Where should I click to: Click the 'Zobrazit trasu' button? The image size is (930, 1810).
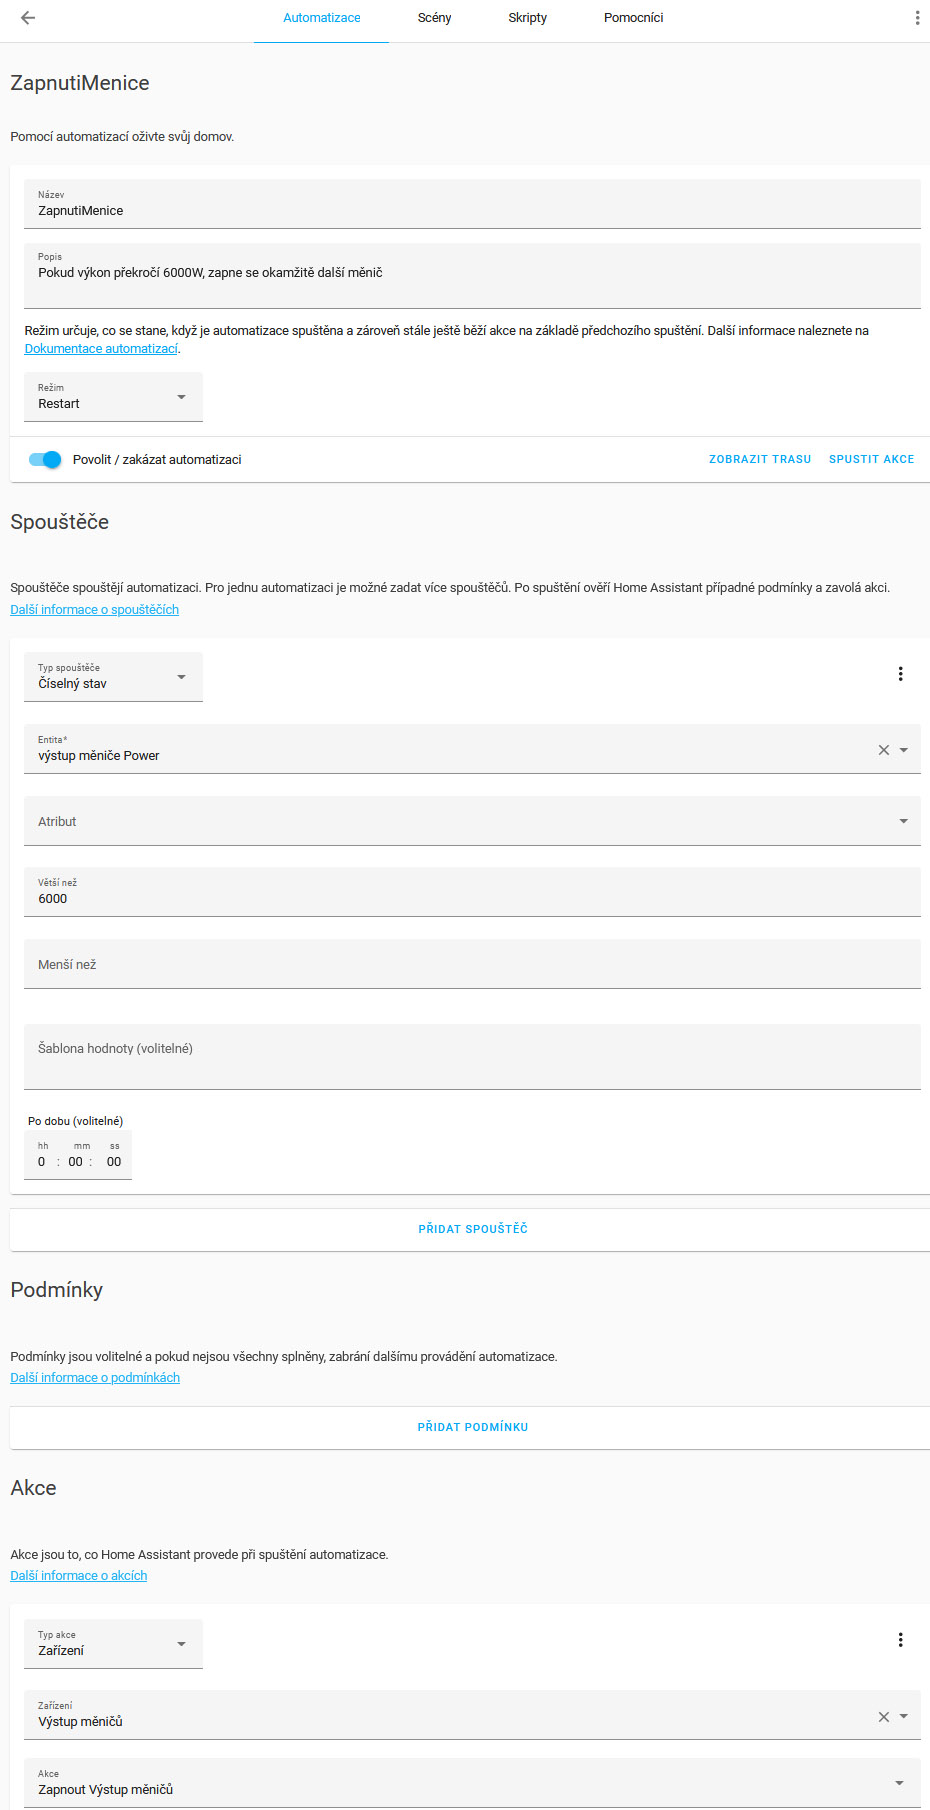coord(760,460)
